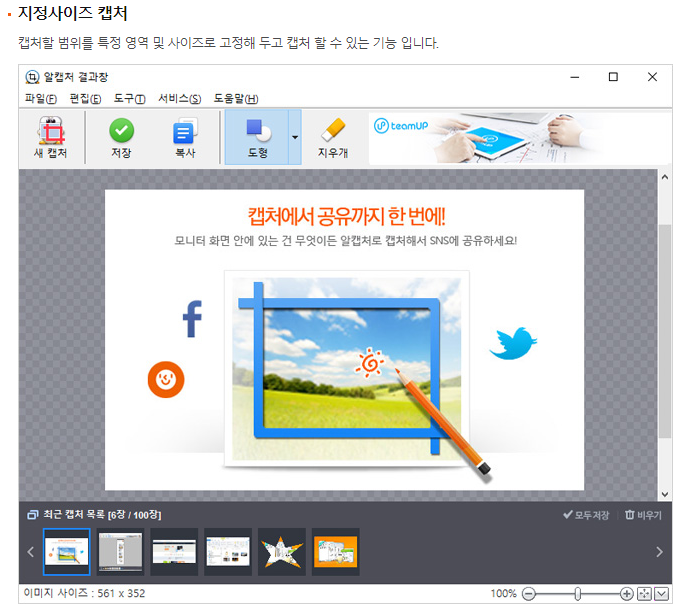Screen dimensions: 679x610
Task: Save the capture with 저장 button
Action: (121, 137)
